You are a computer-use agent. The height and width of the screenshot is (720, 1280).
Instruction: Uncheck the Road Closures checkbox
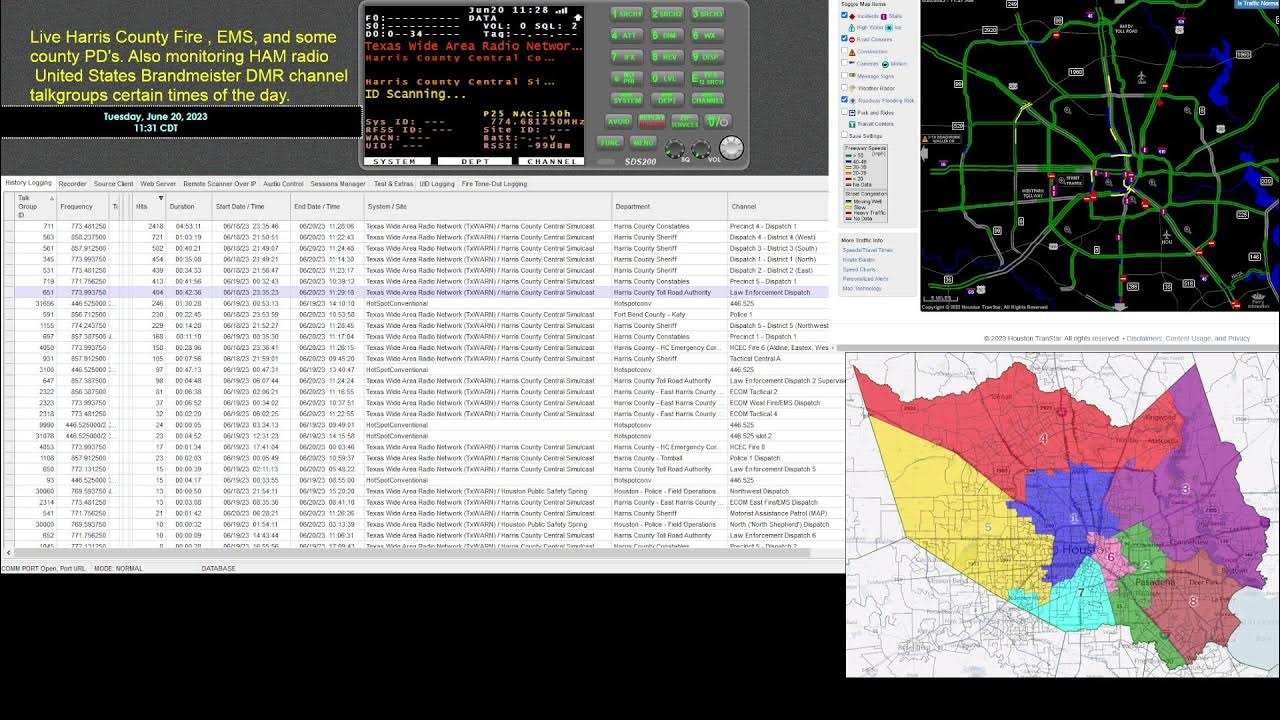(844, 38)
